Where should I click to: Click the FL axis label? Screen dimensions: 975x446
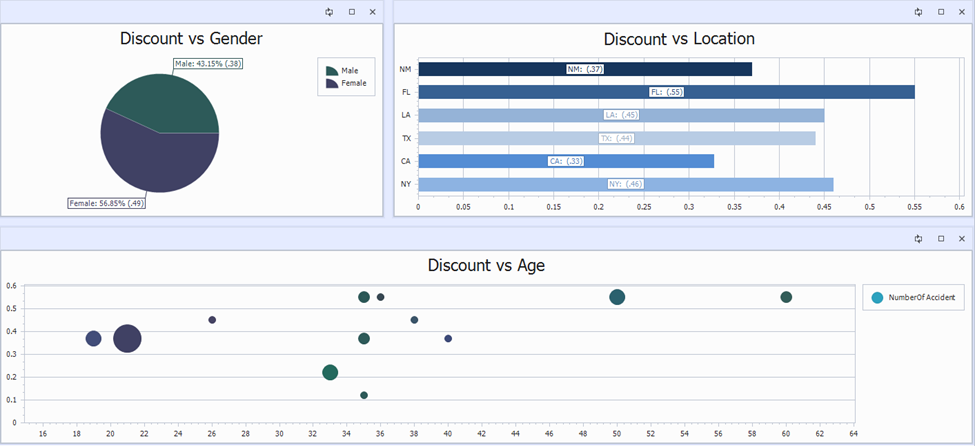406,92
